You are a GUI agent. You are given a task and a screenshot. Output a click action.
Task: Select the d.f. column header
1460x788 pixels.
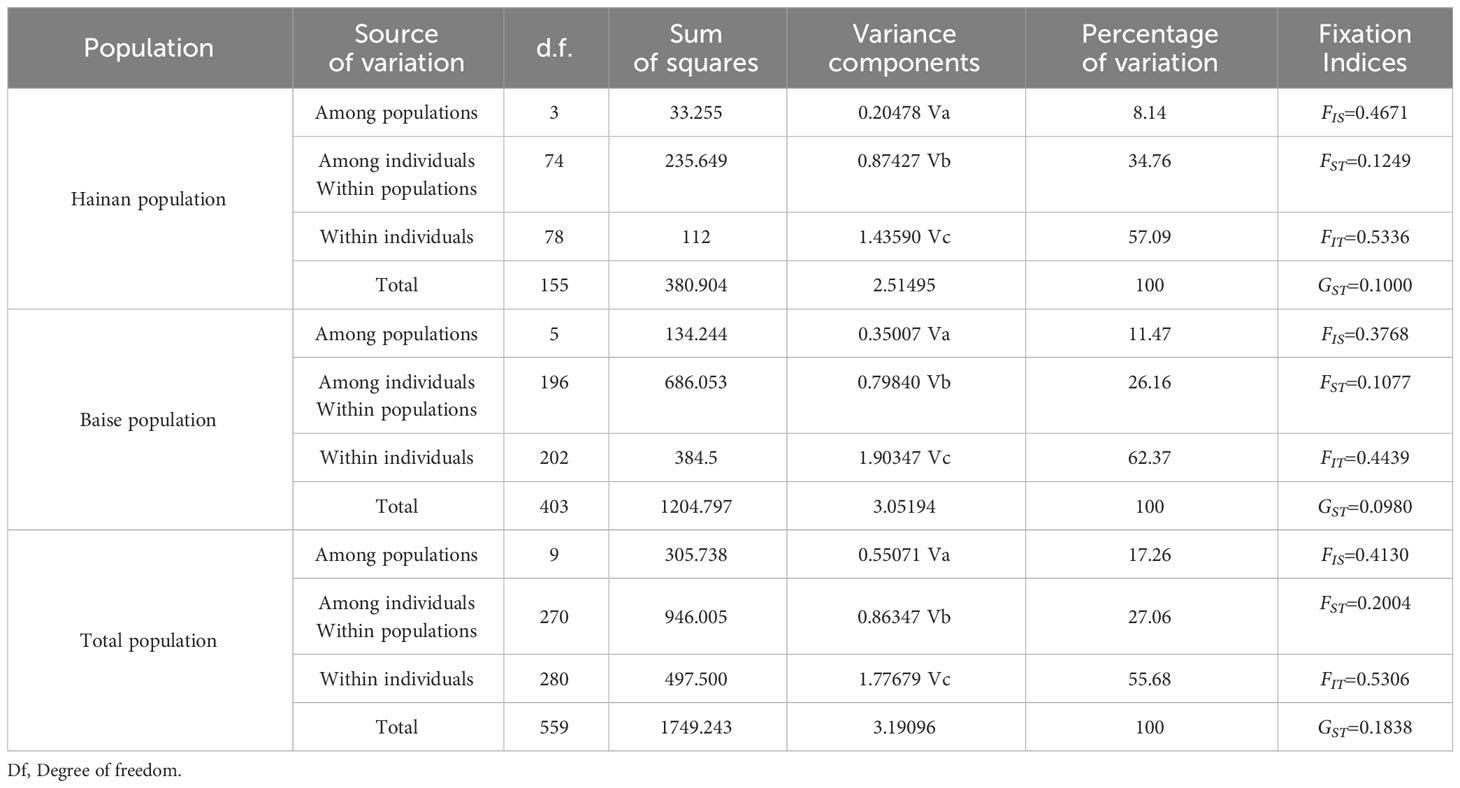coord(555,48)
